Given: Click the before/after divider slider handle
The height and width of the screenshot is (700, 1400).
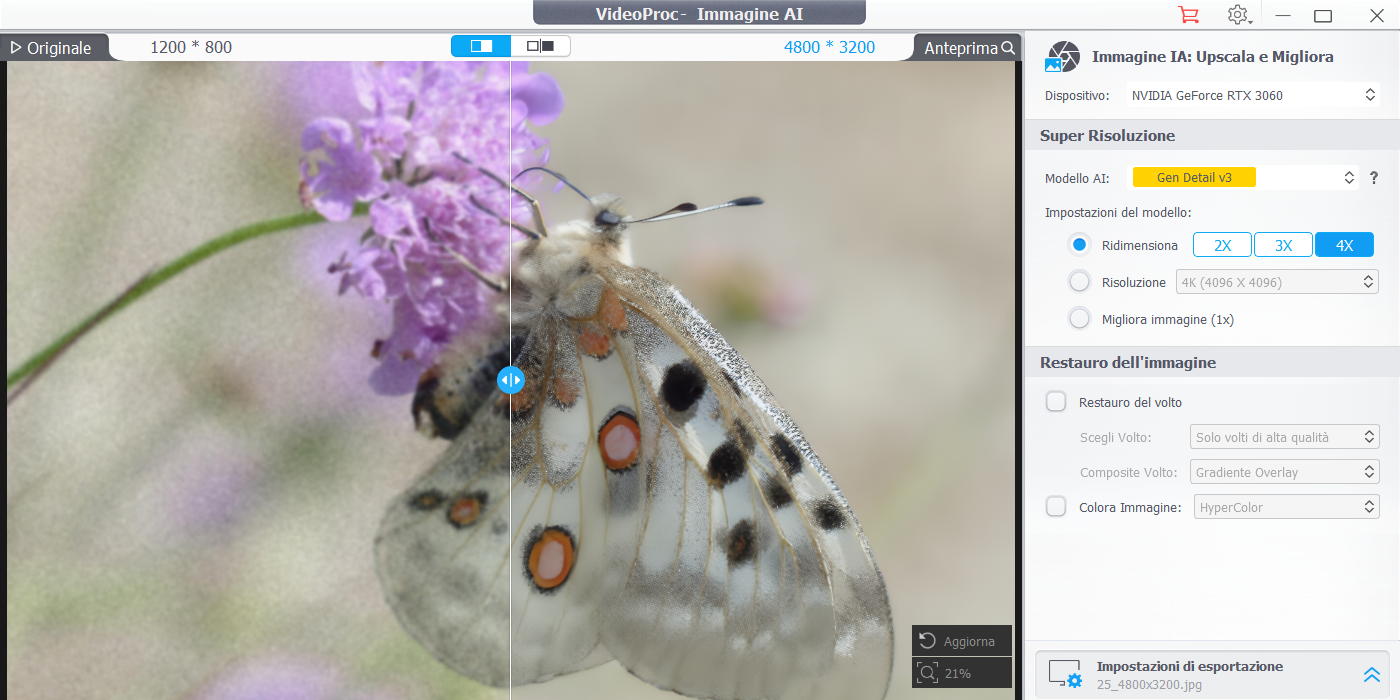Looking at the screenshot, I should pos(511,380).
